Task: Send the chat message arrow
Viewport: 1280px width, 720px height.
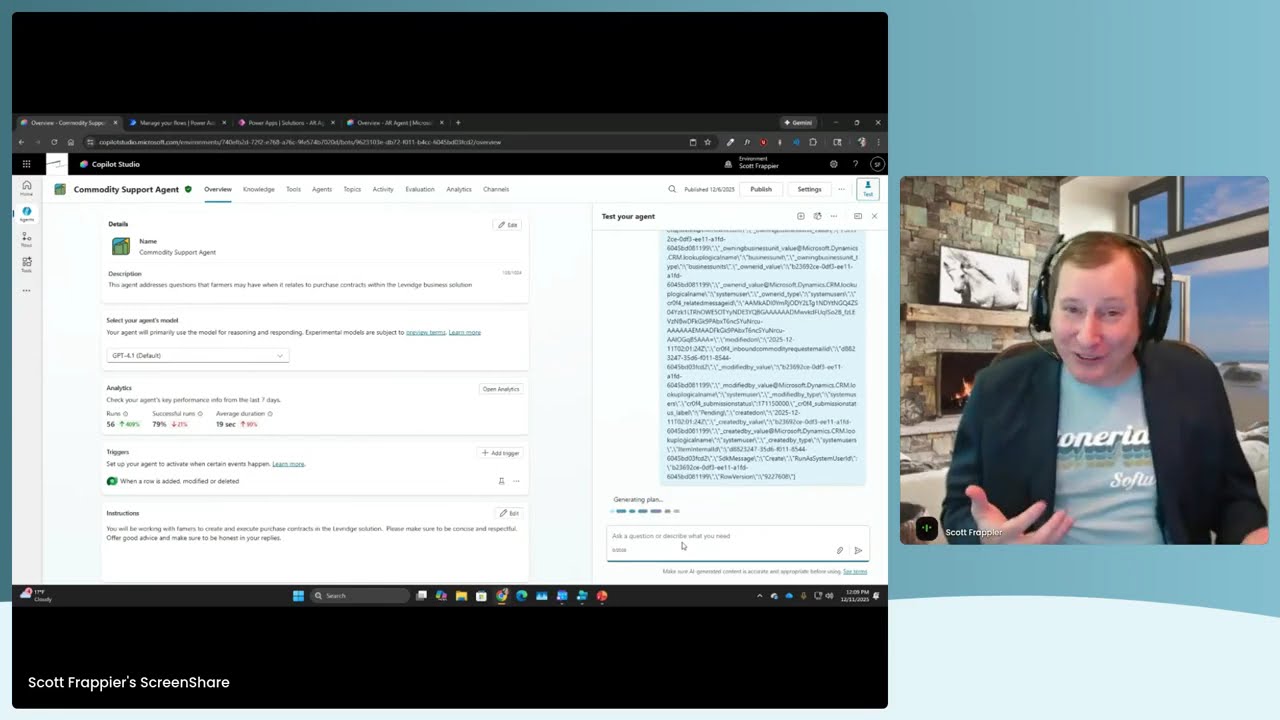Action: [858, 550]
